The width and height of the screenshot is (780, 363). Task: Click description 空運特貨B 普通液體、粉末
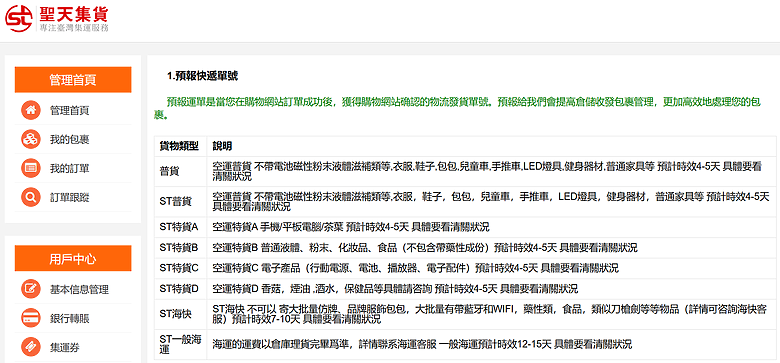425,248
